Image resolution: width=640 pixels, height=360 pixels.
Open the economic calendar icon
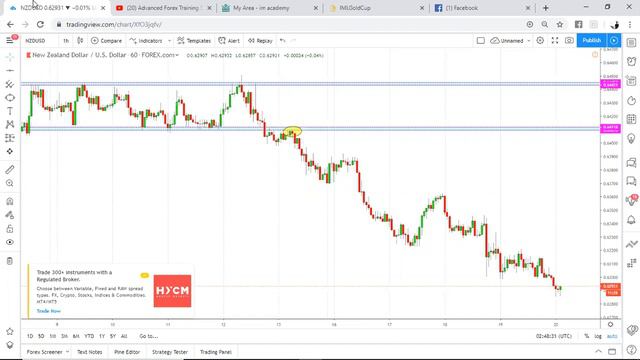click(x=631, y=119)
